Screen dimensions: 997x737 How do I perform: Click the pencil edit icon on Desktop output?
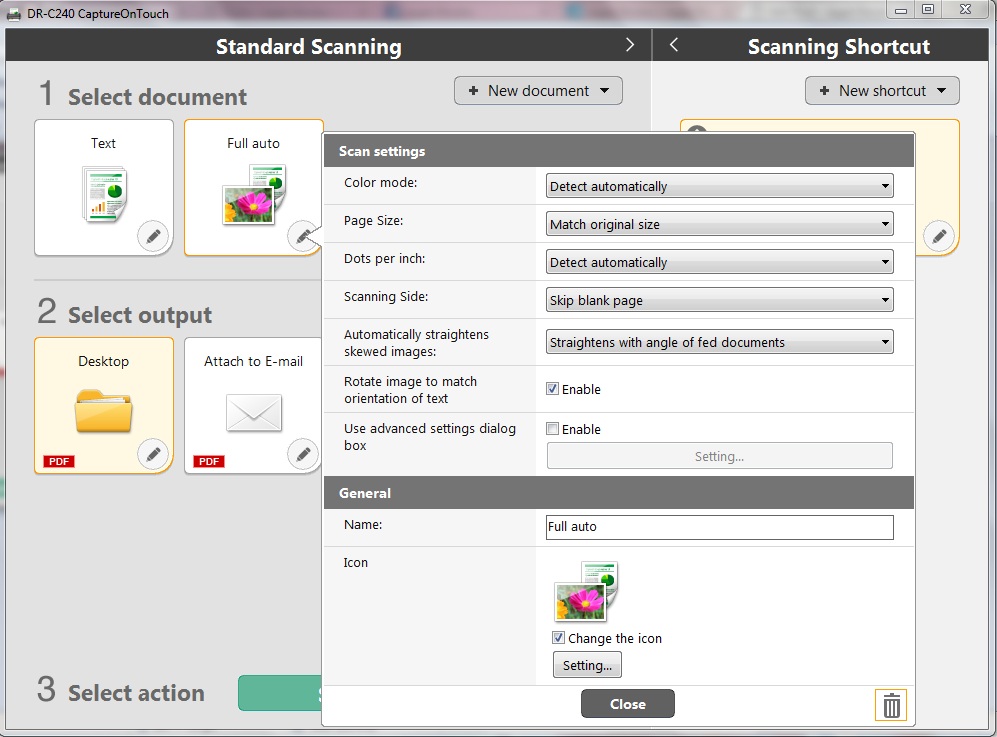pyautogui.click(x=153, y=454)
